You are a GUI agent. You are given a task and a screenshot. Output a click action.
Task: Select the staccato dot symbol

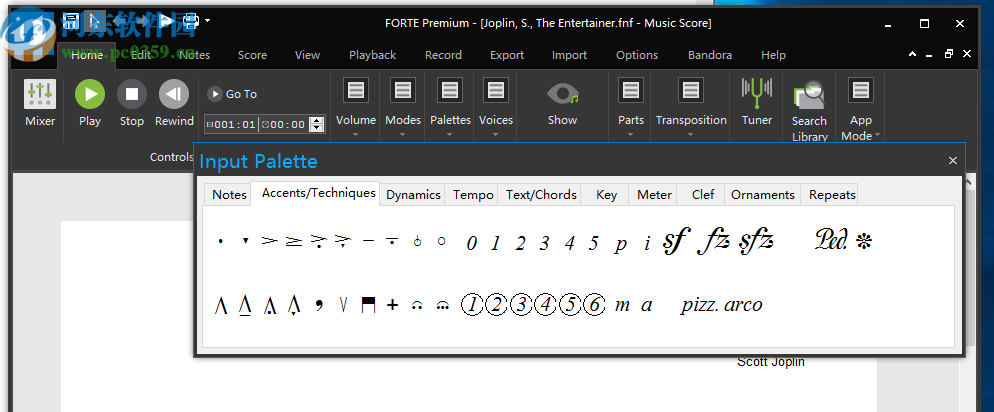click(x=220, y=241)
